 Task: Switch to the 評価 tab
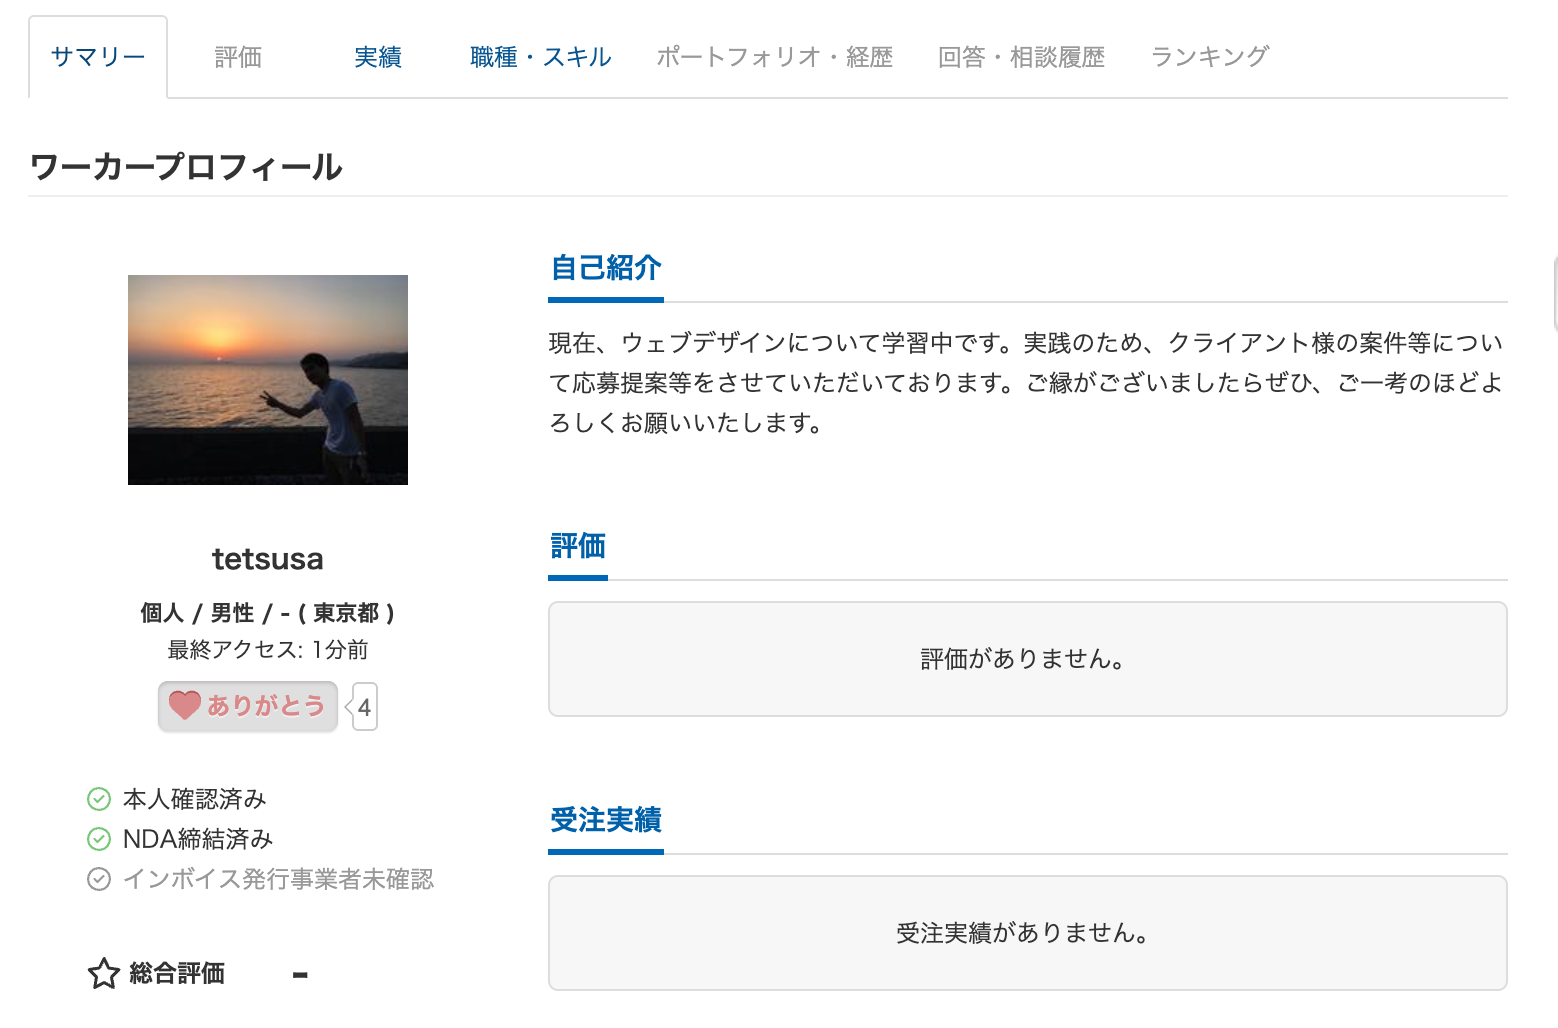[x=236, y=57]
